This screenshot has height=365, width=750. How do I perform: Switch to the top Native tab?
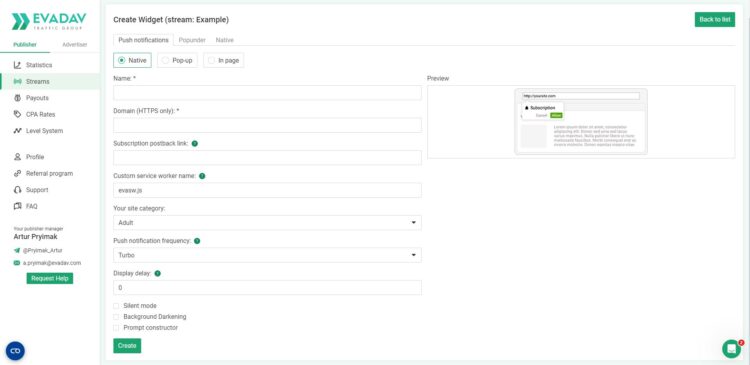point(225,40)
